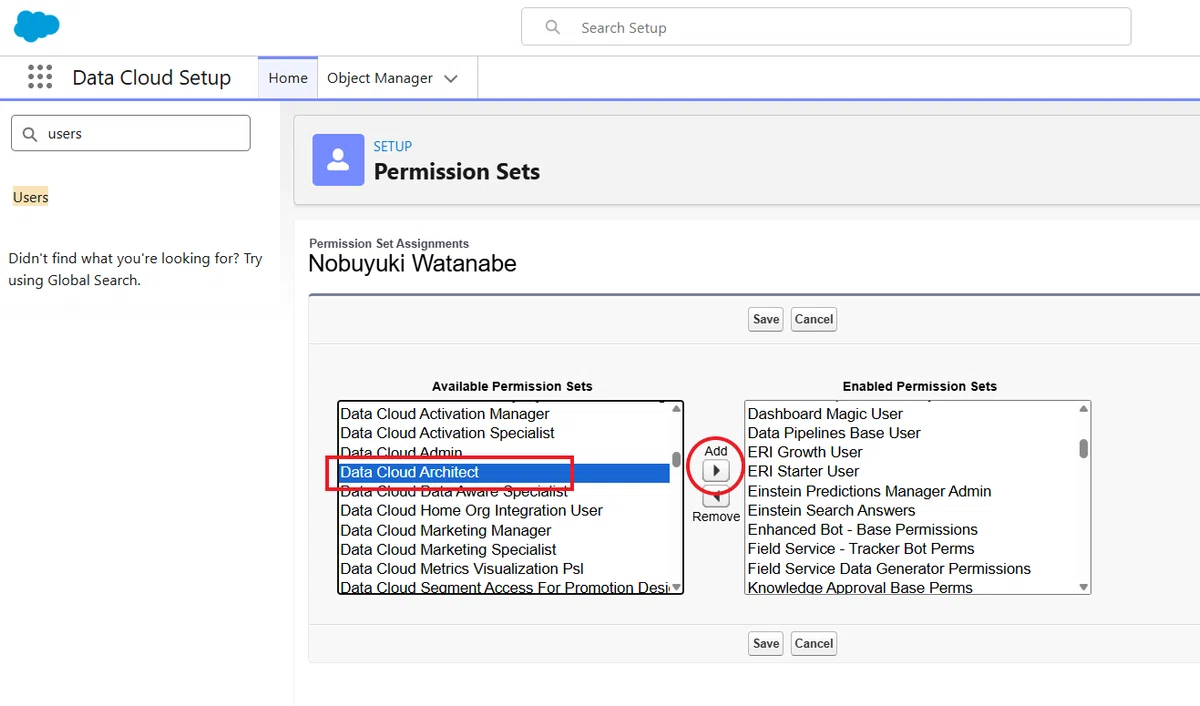
Task: Open the App Launcher dots grid
Action: (40, 77)
